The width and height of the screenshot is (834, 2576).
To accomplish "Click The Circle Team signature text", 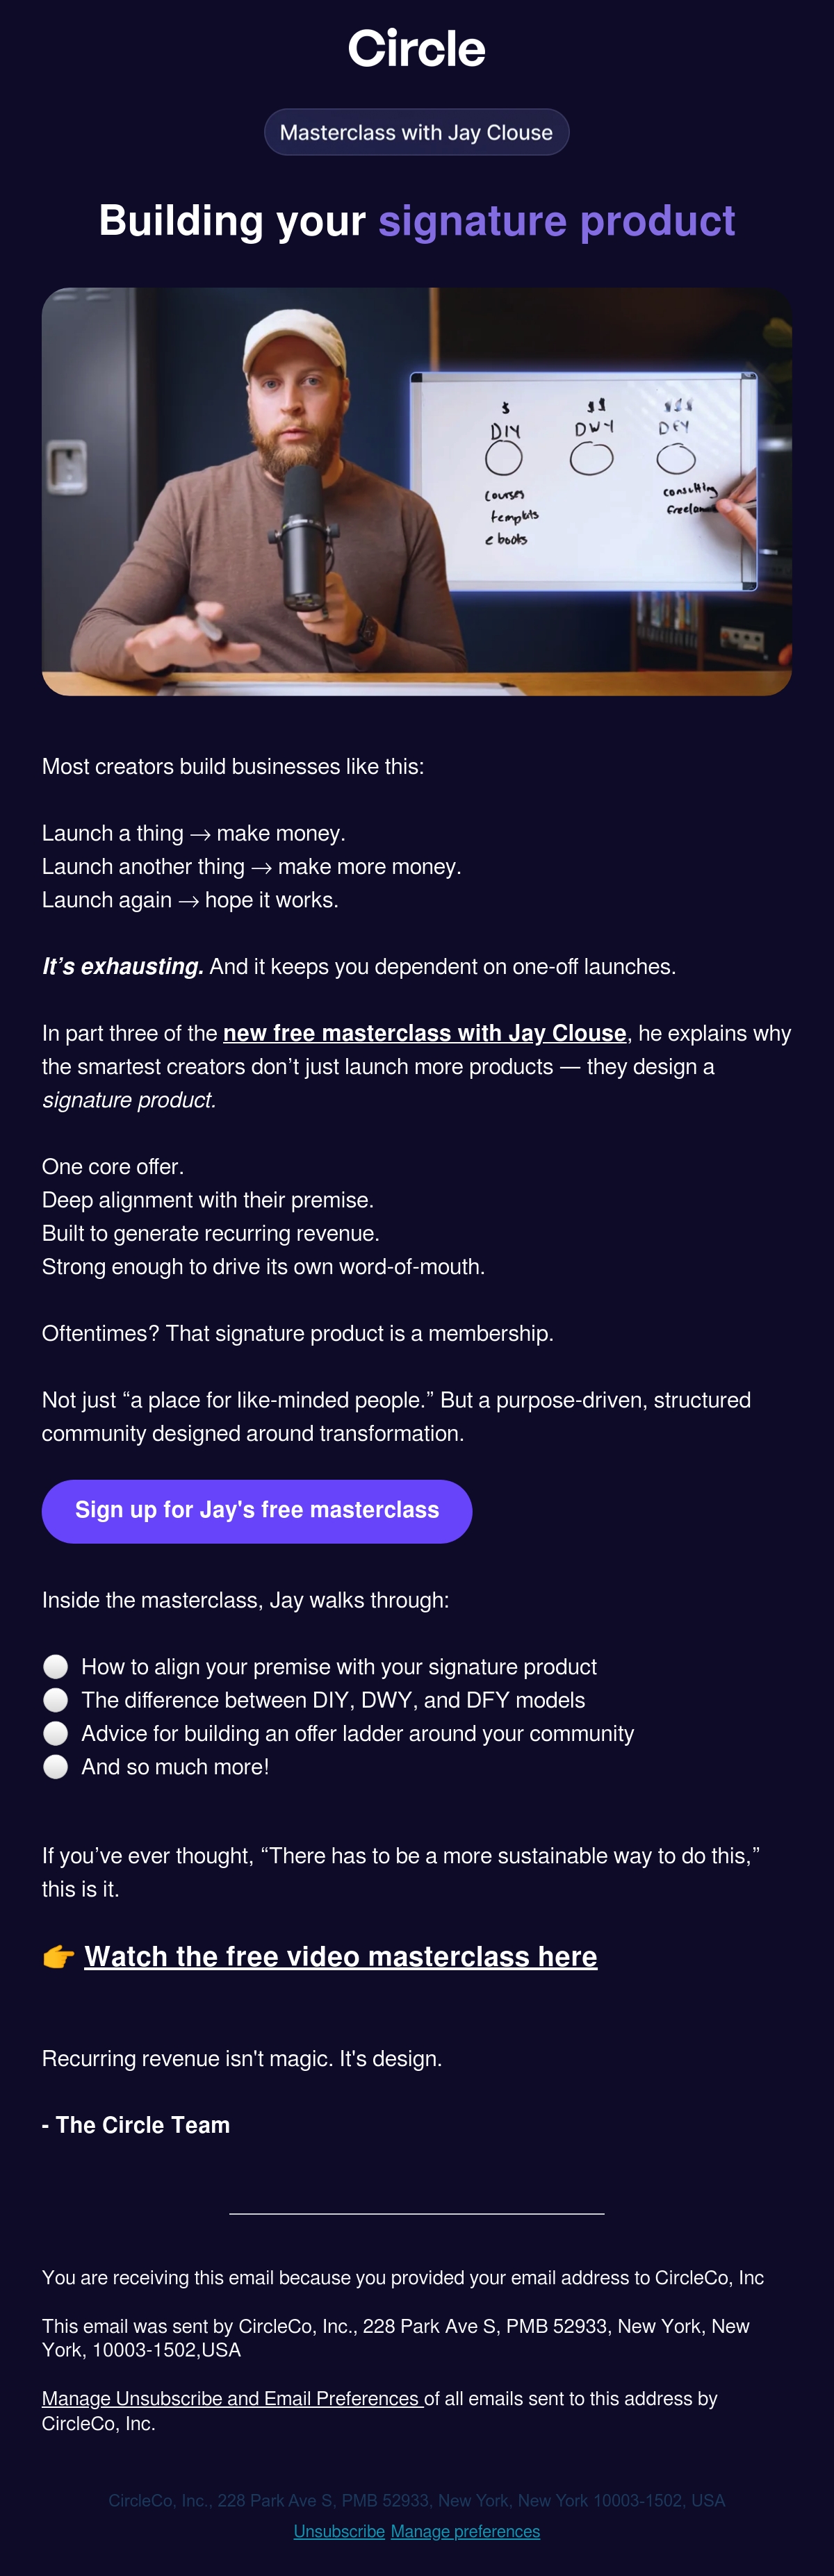I will click(136, 2125).
